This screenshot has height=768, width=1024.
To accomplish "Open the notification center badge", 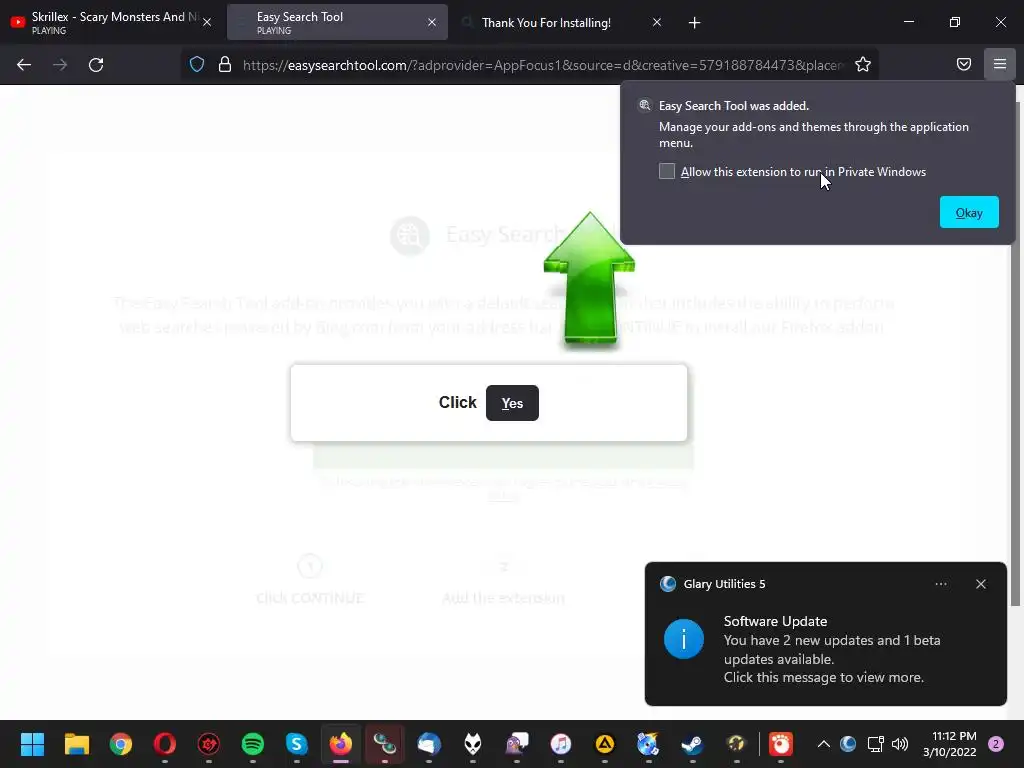I will (996, 744).
